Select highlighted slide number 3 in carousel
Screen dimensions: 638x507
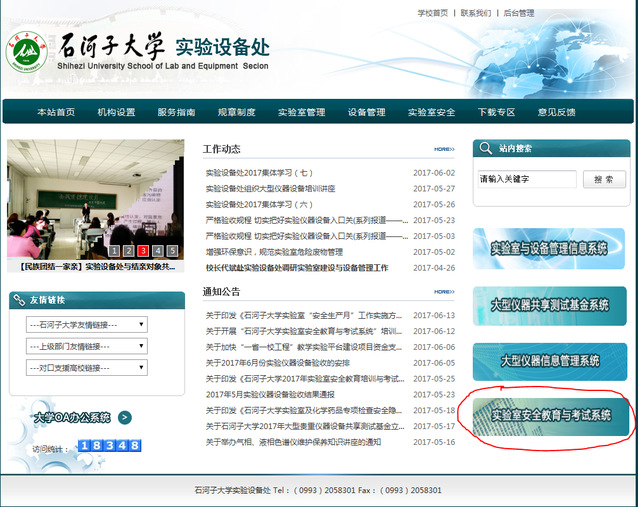point(143,251)
